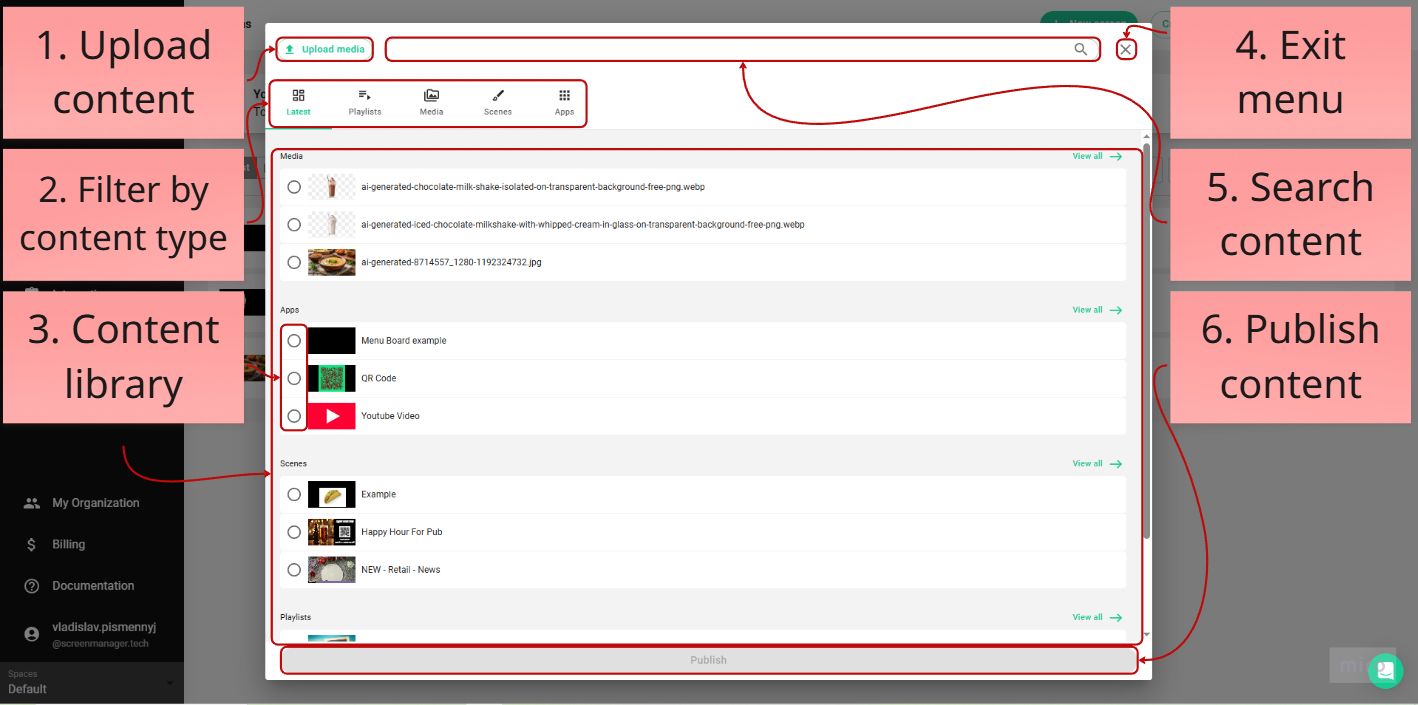
Task: Click the magnifier search icon
Action: point(1081,49)
